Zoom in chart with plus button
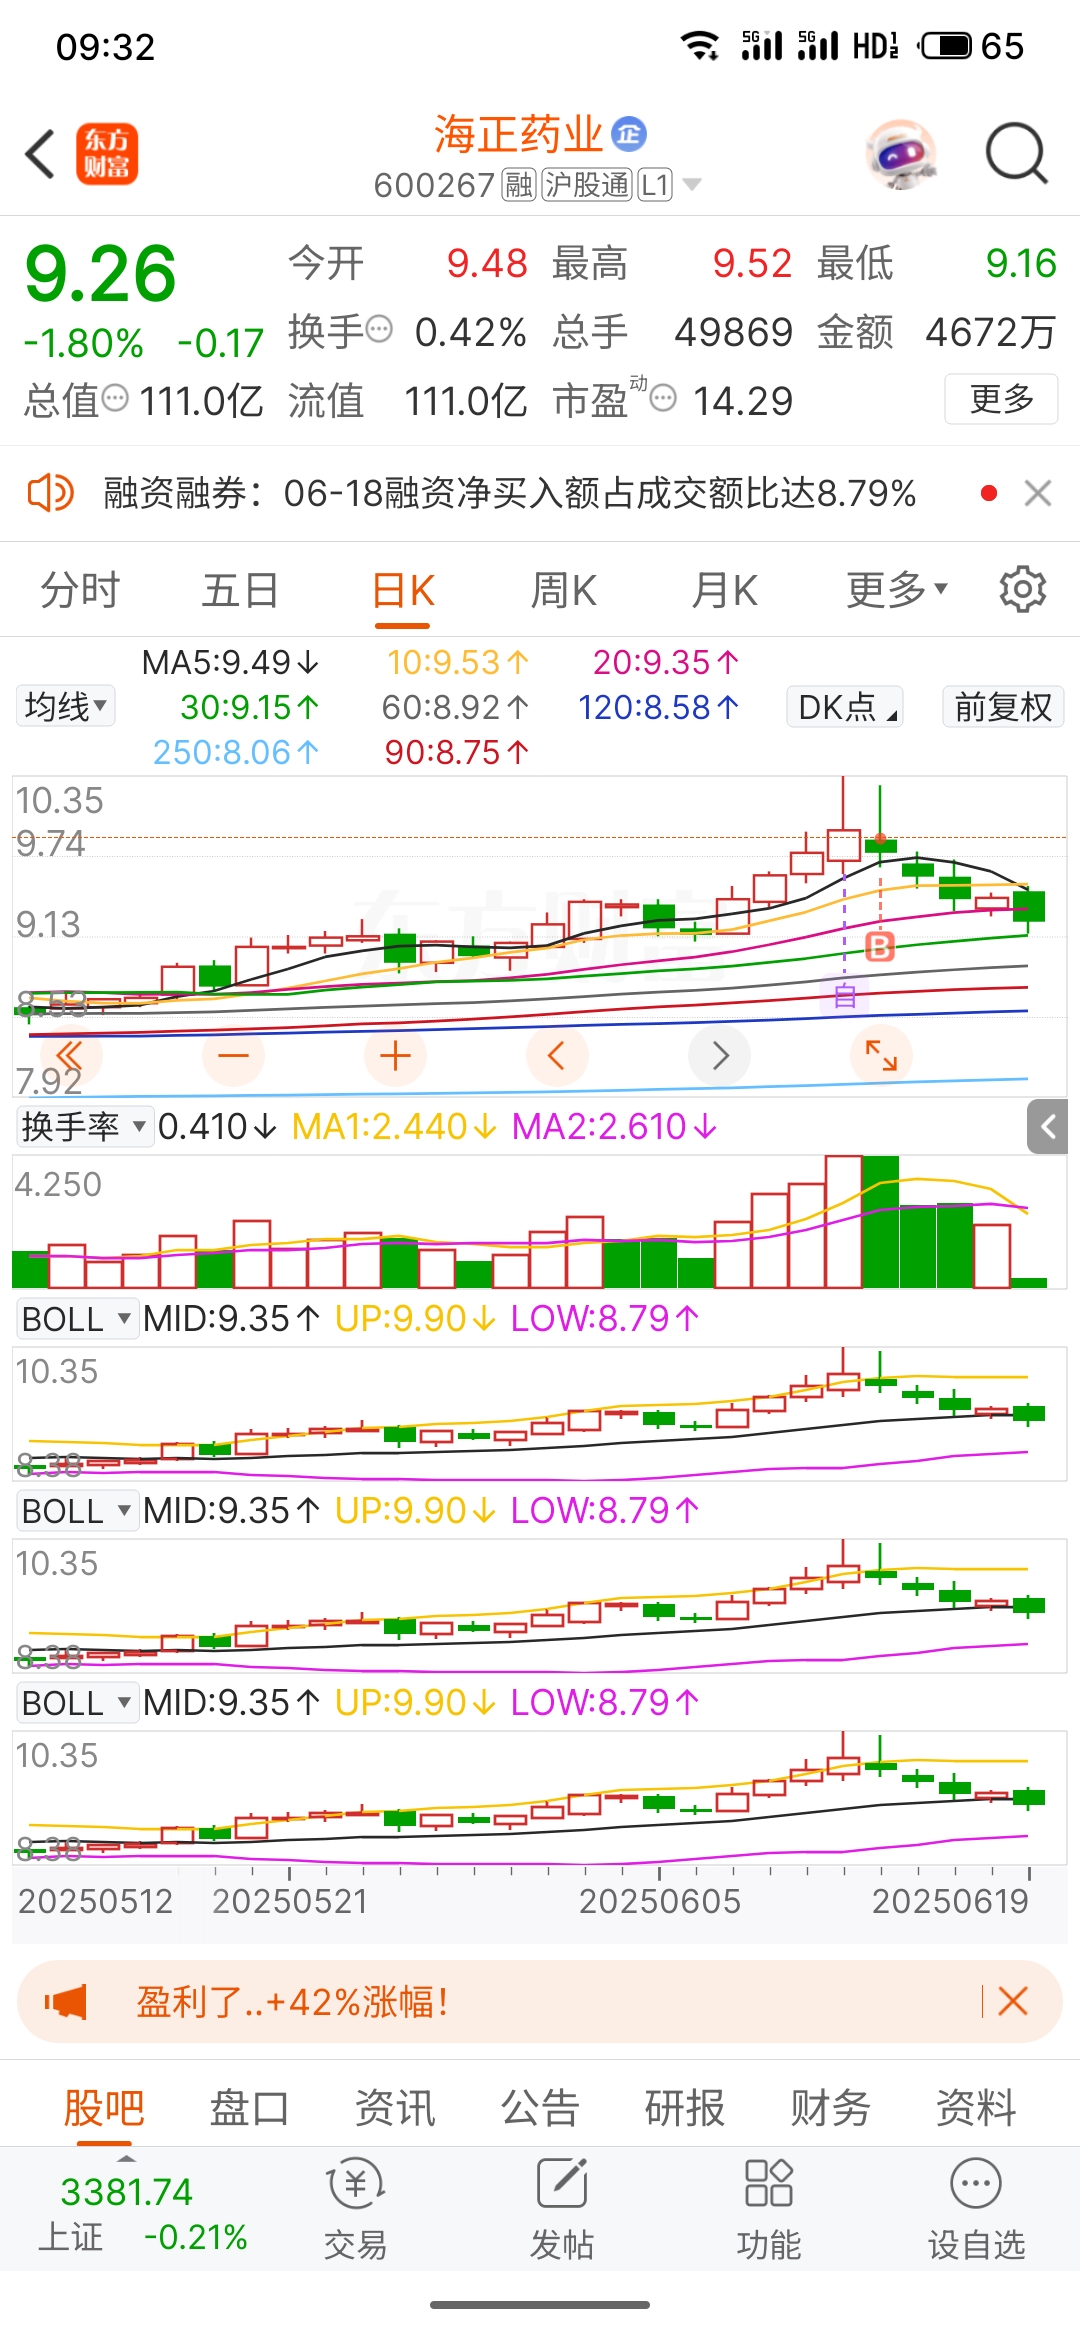1080x2340 pixels. [395, 1056]
